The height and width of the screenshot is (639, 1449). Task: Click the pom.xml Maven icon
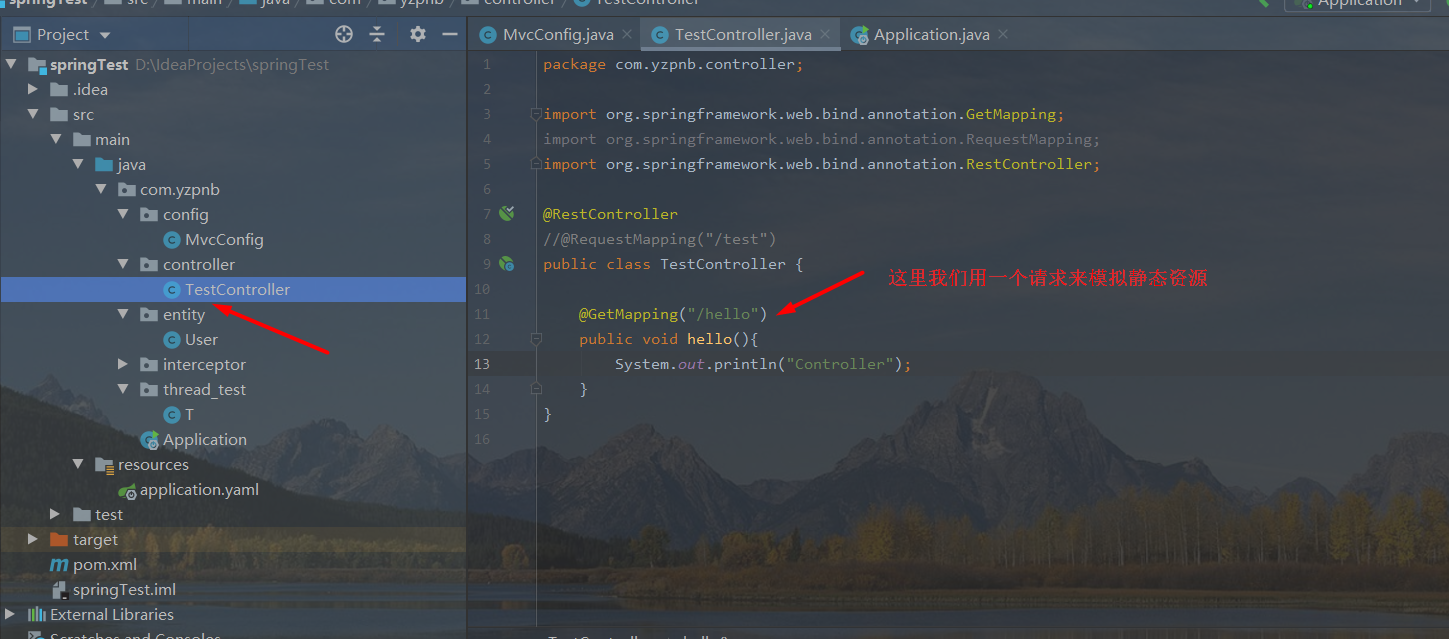59,565
